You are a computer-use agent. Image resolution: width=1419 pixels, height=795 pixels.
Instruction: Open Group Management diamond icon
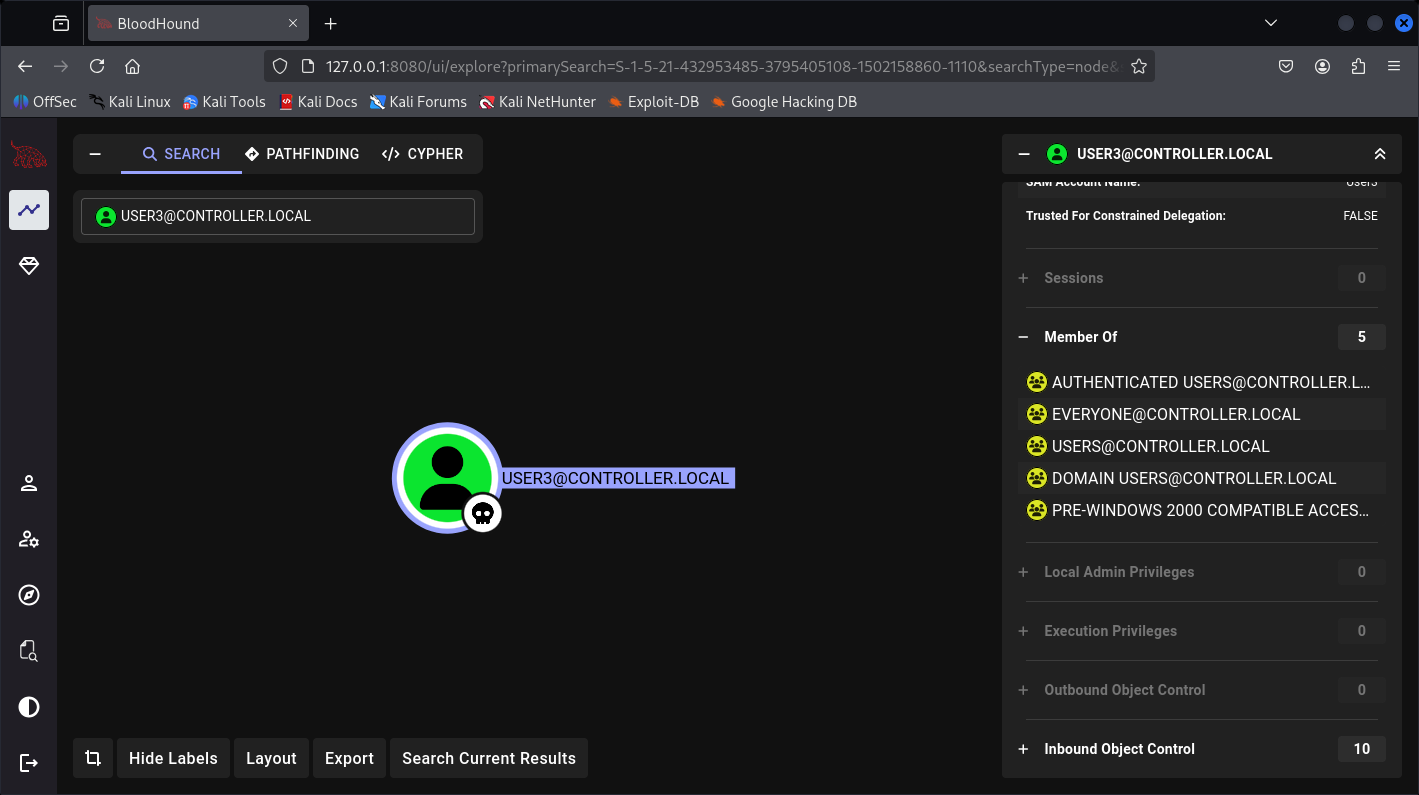click(29, 266)
